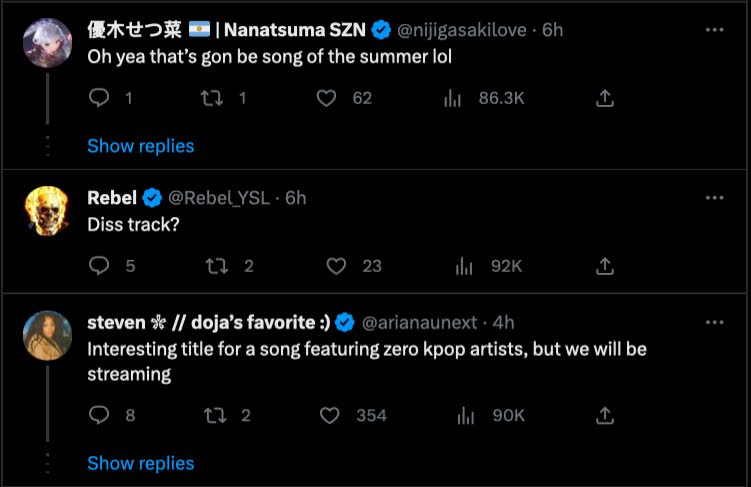The image size is (751, 487).
Task: Open more options on steven's tweet
Action: pyautogui.click(x=714, y=323)
